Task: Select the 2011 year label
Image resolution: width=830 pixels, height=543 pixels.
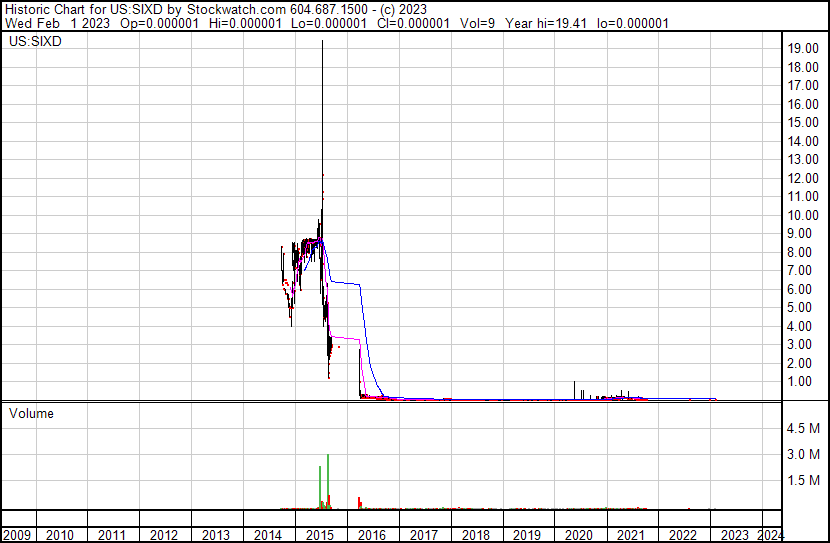Action: (111, 535)
